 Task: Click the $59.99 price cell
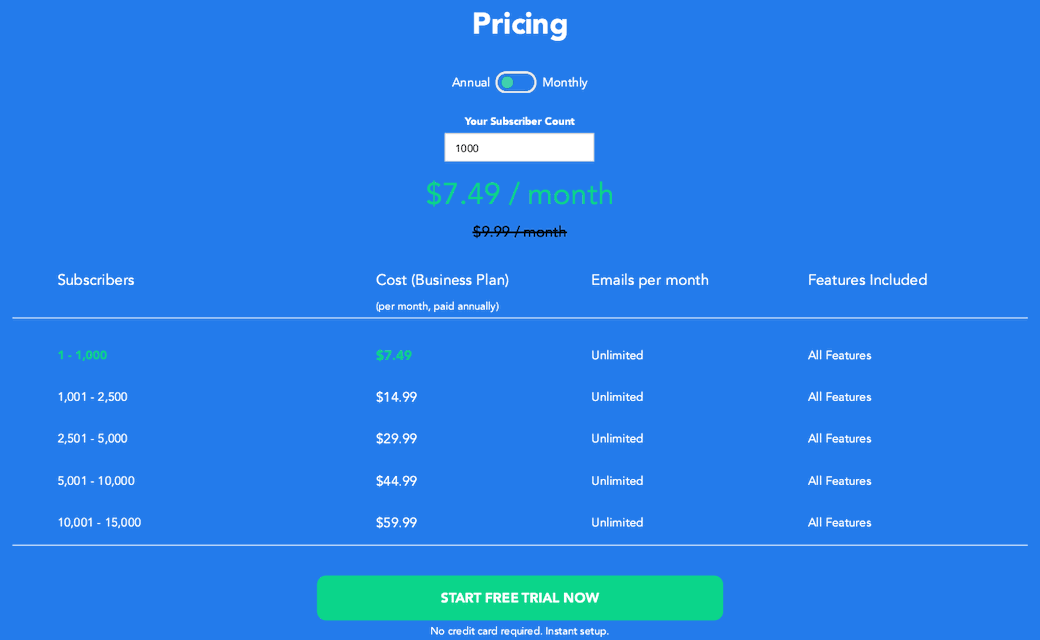click(396, 523)
